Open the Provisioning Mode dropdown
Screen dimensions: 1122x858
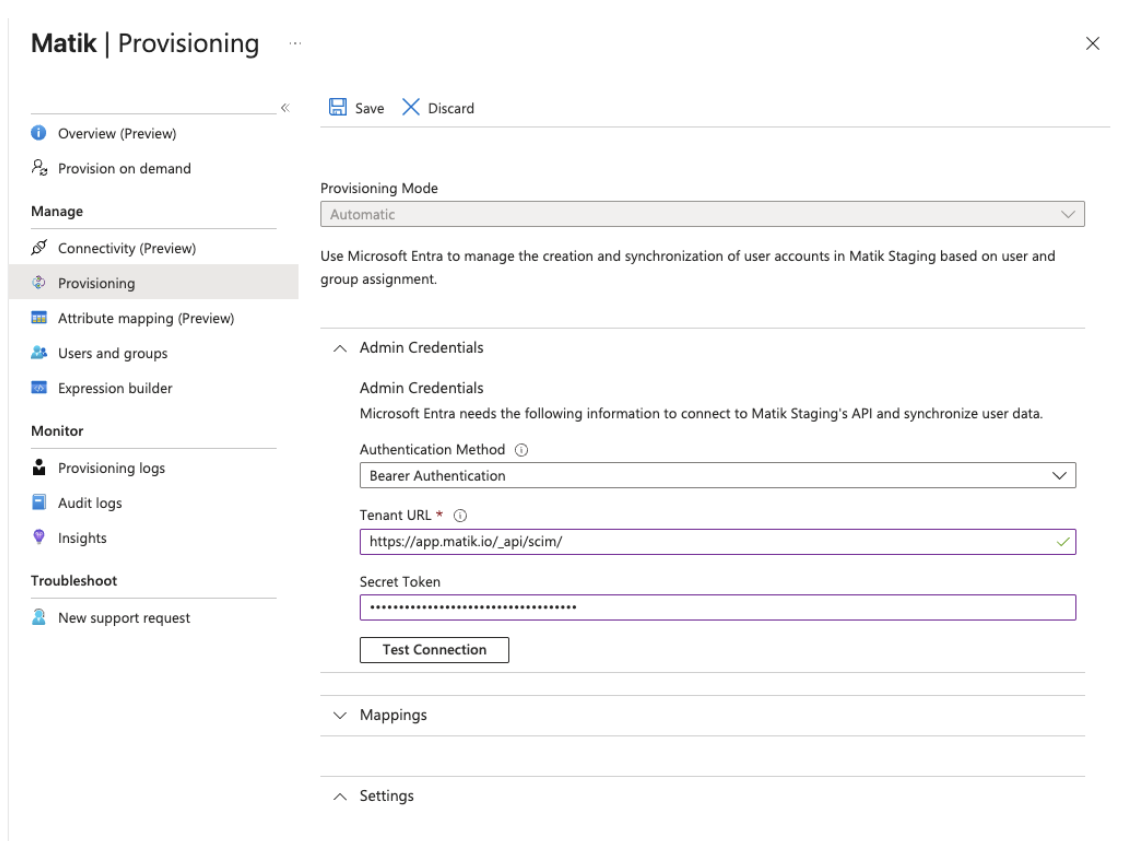[702, 214]
